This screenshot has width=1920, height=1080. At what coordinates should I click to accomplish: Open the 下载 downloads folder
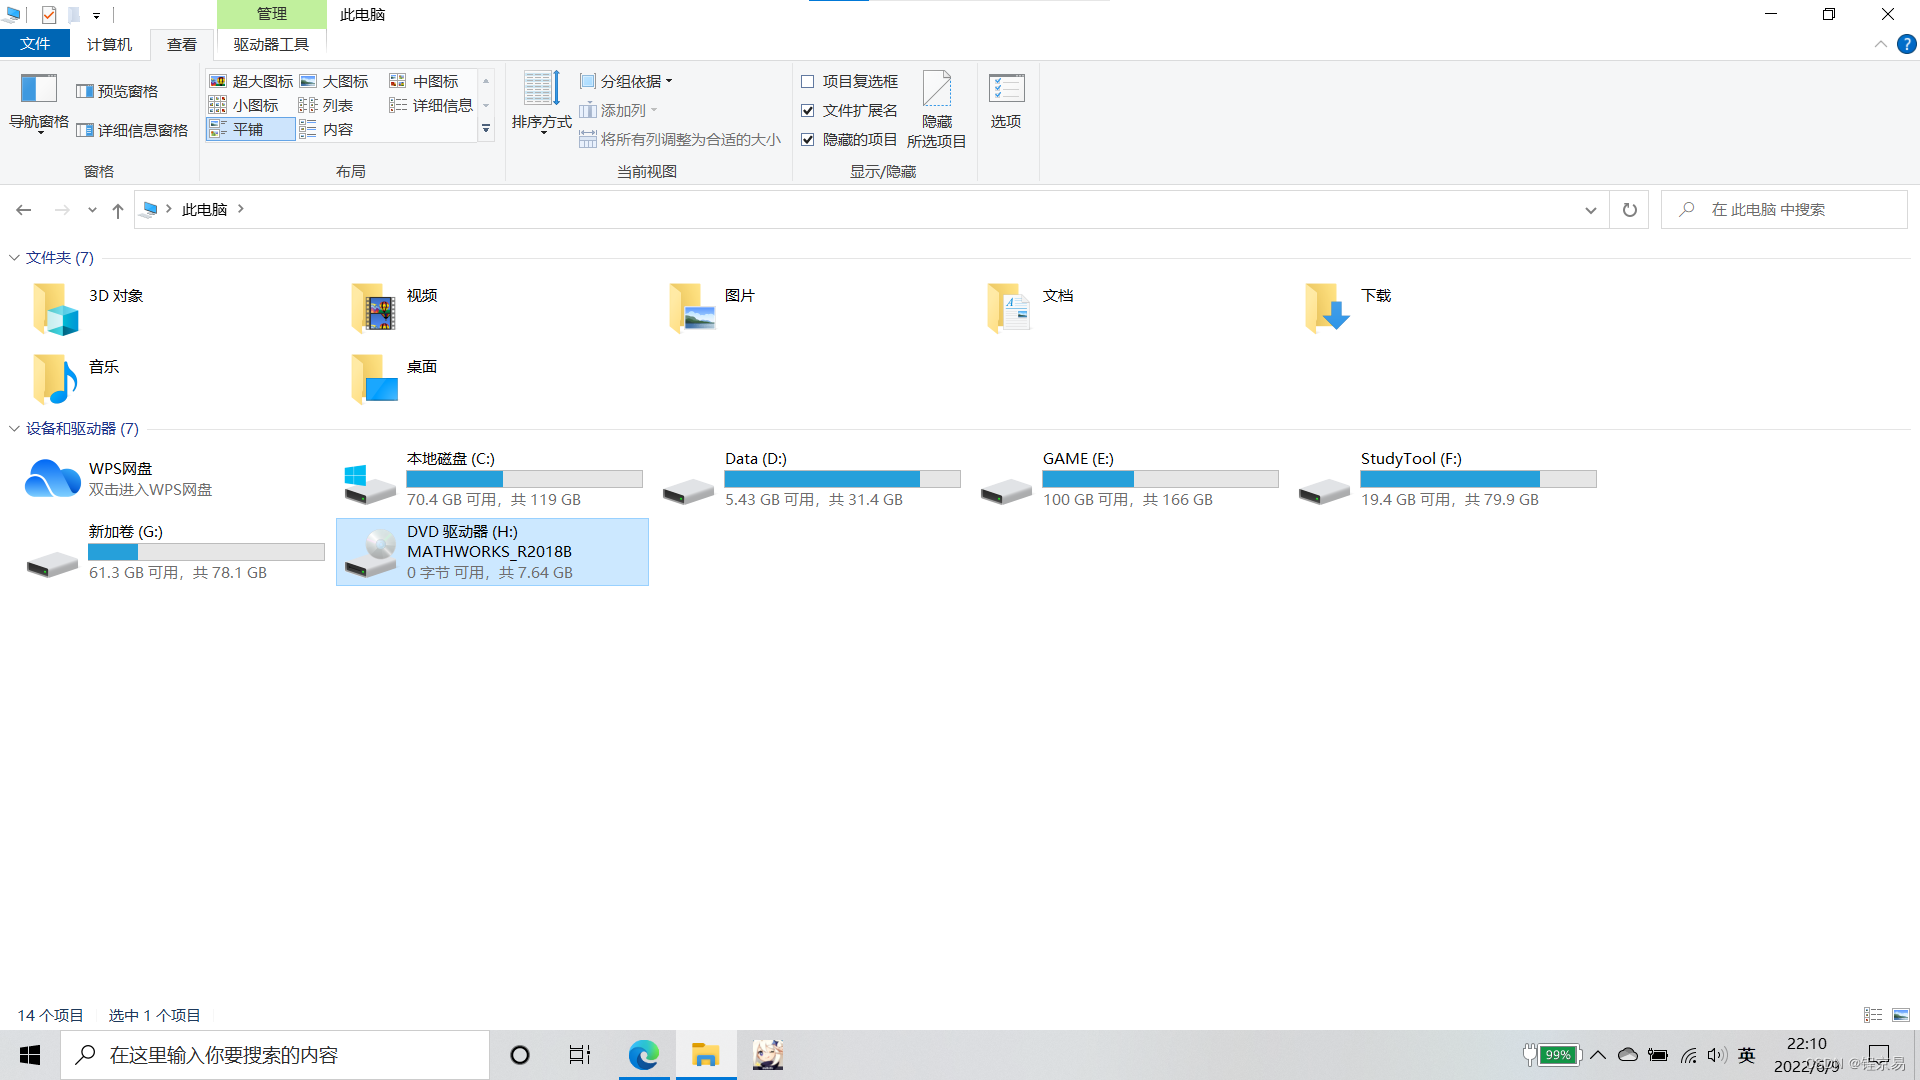pos(1328,307)
